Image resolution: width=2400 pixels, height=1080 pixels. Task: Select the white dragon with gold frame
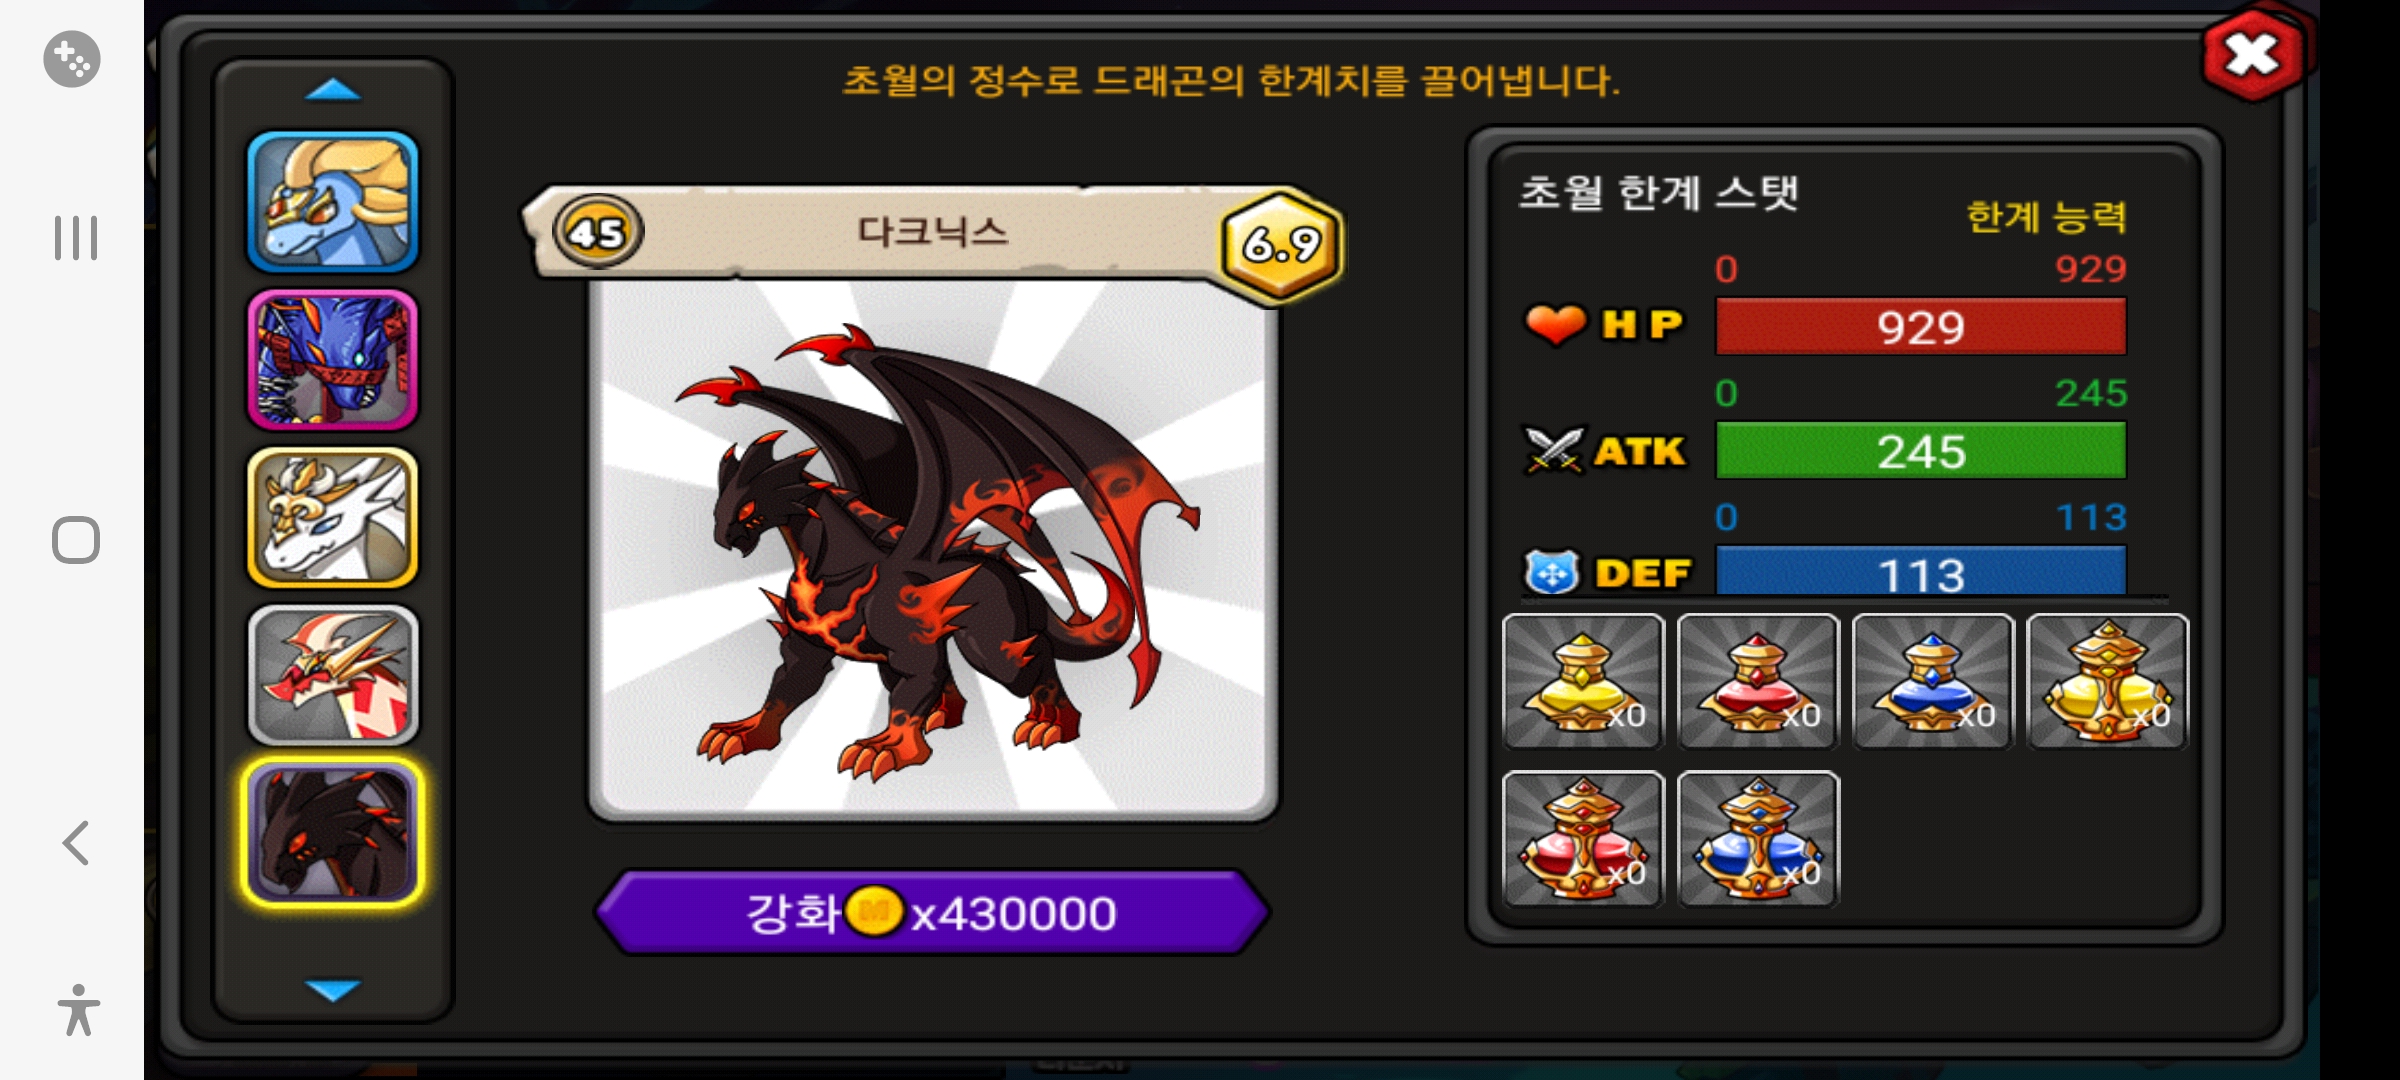(x=333, y=517)
